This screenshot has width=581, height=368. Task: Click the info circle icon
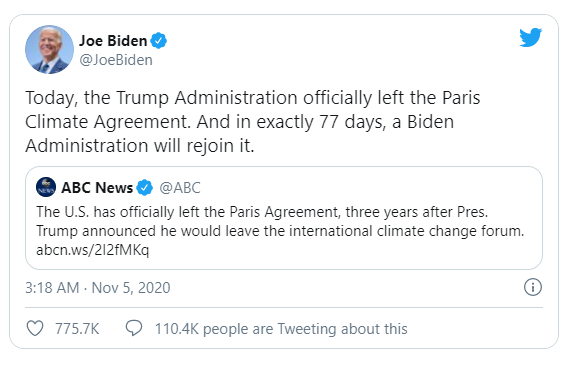coord(533,287)
